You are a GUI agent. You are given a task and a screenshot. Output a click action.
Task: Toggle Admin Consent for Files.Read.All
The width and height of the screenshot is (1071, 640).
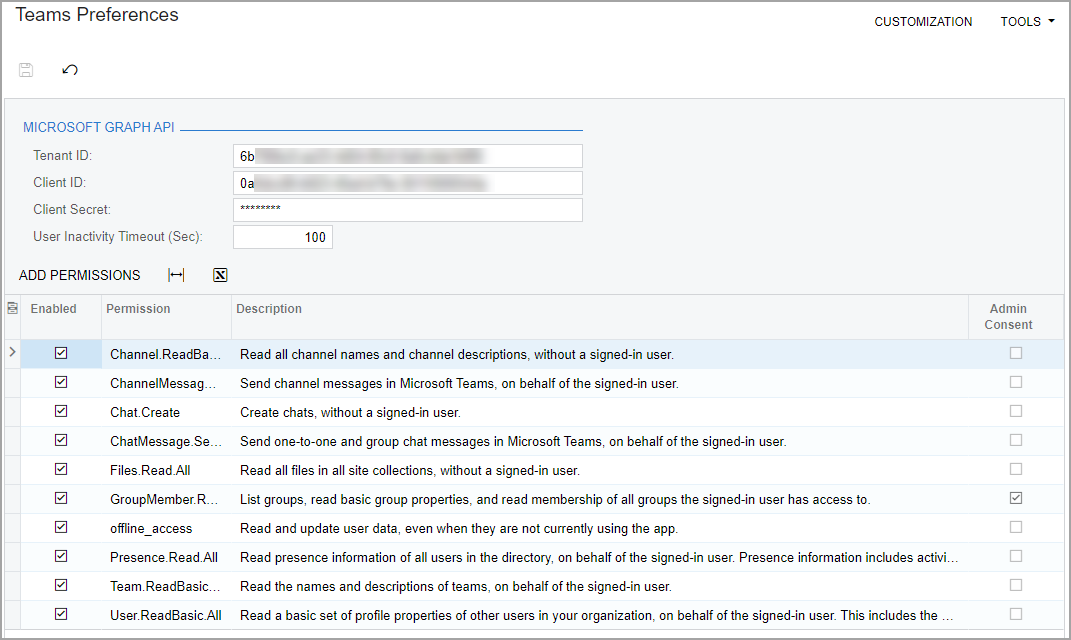coord(1016,469)
